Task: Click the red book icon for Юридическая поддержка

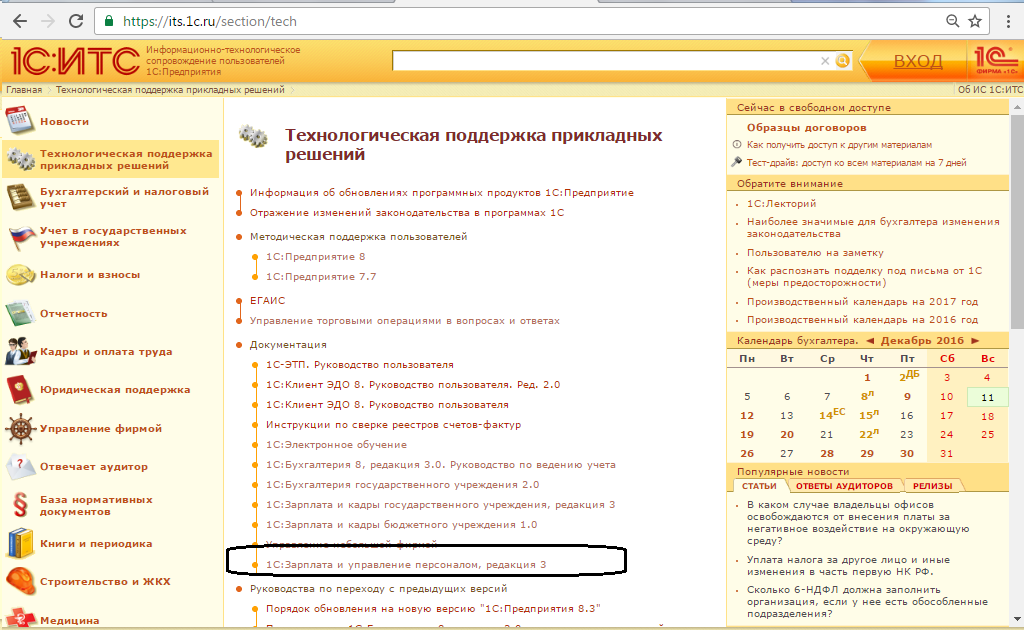Action: click(x=20, y=390)
